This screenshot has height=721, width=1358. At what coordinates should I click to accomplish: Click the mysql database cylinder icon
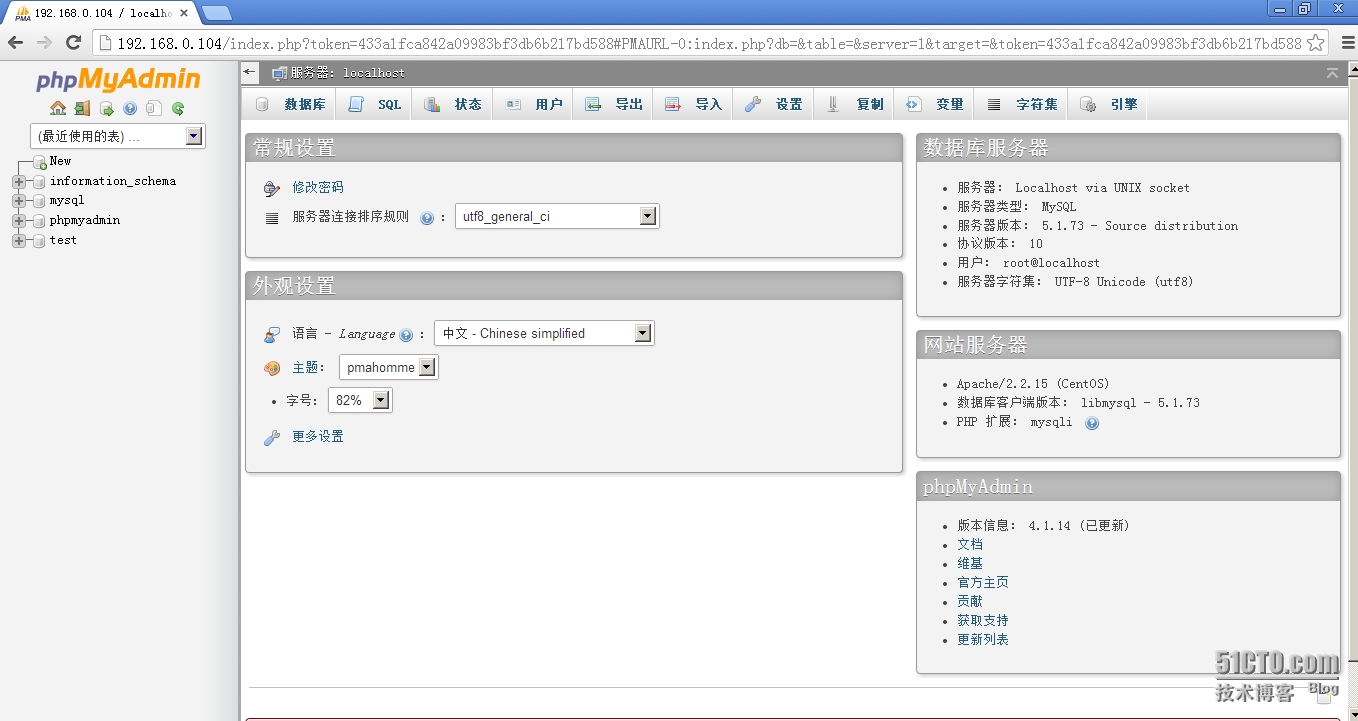[x=40, y=201]
